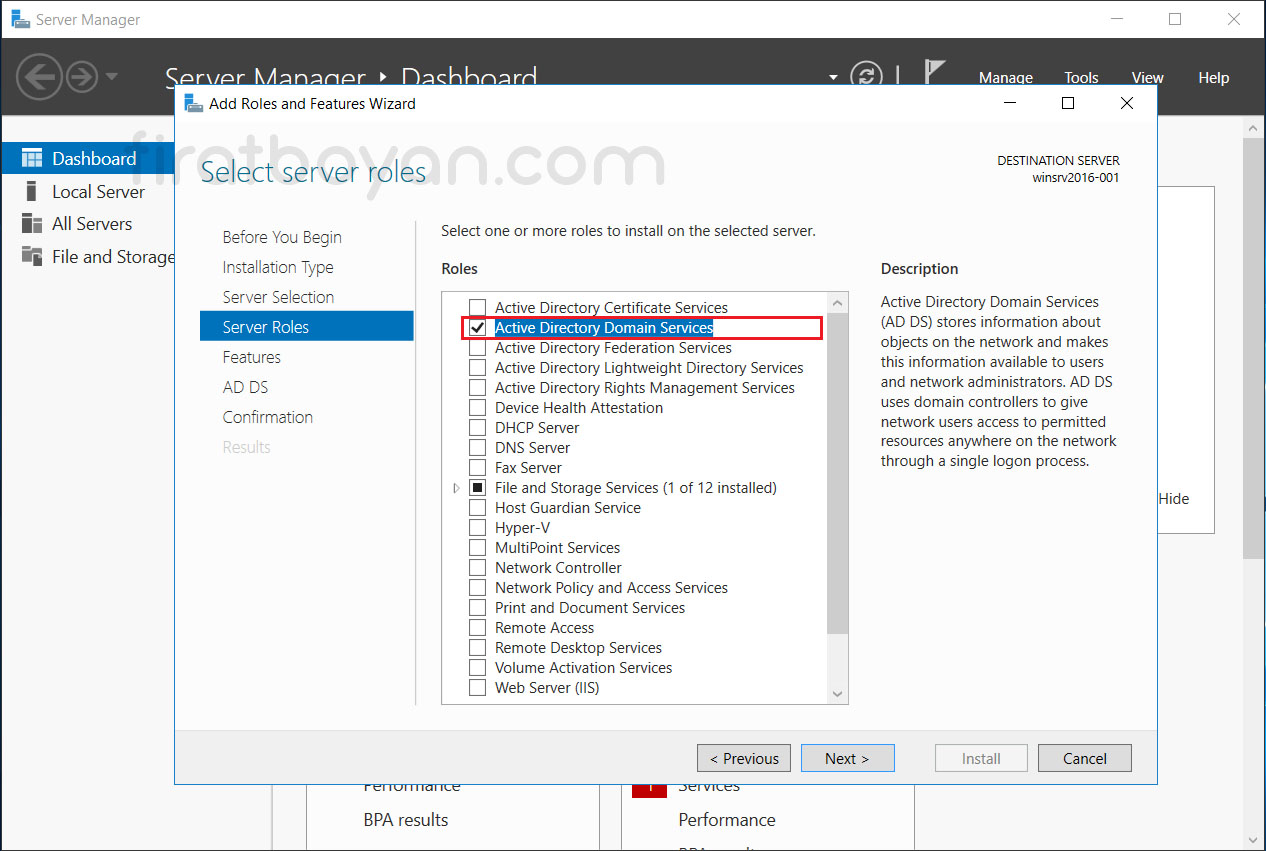Click the wizard title bar icon
The height and width of the screenshot is (851, 1266).
[193, 103]
